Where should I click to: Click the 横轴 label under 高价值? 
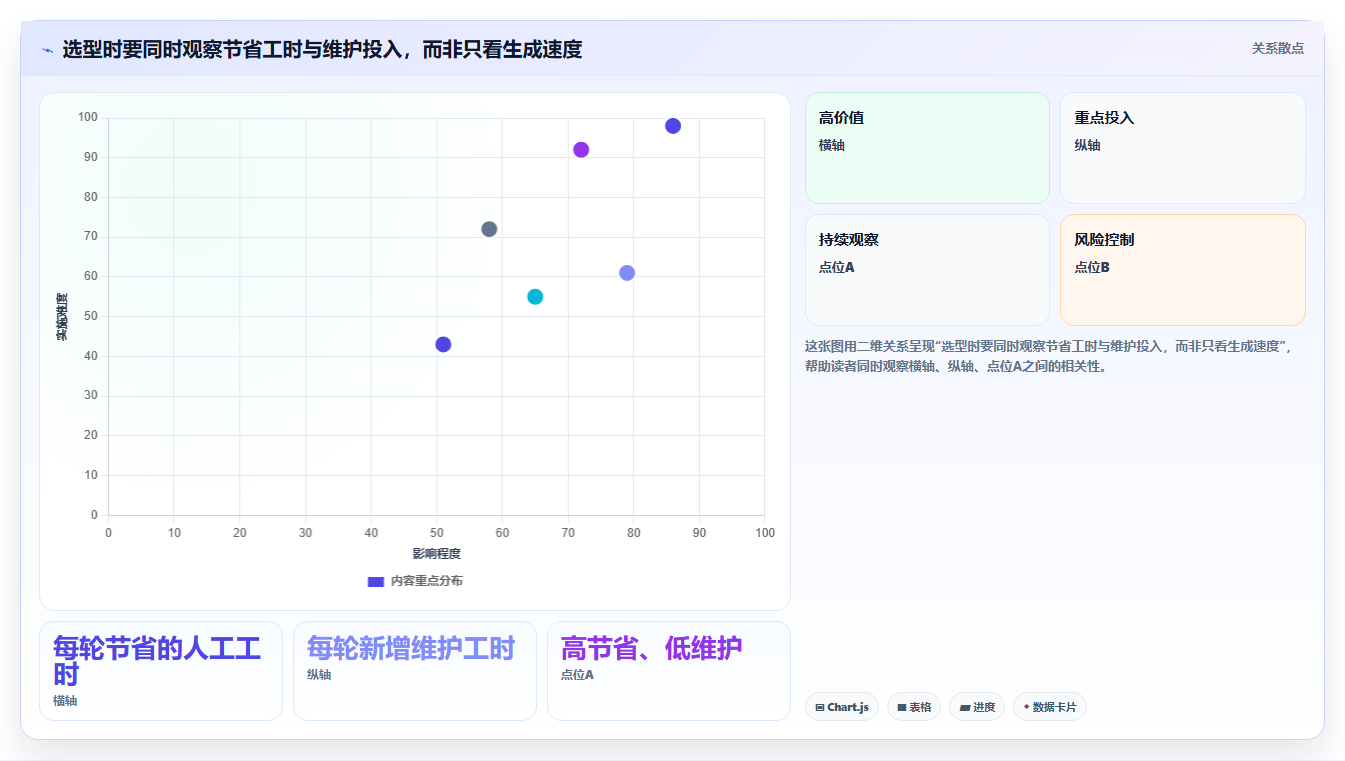(x=832, y=145)
